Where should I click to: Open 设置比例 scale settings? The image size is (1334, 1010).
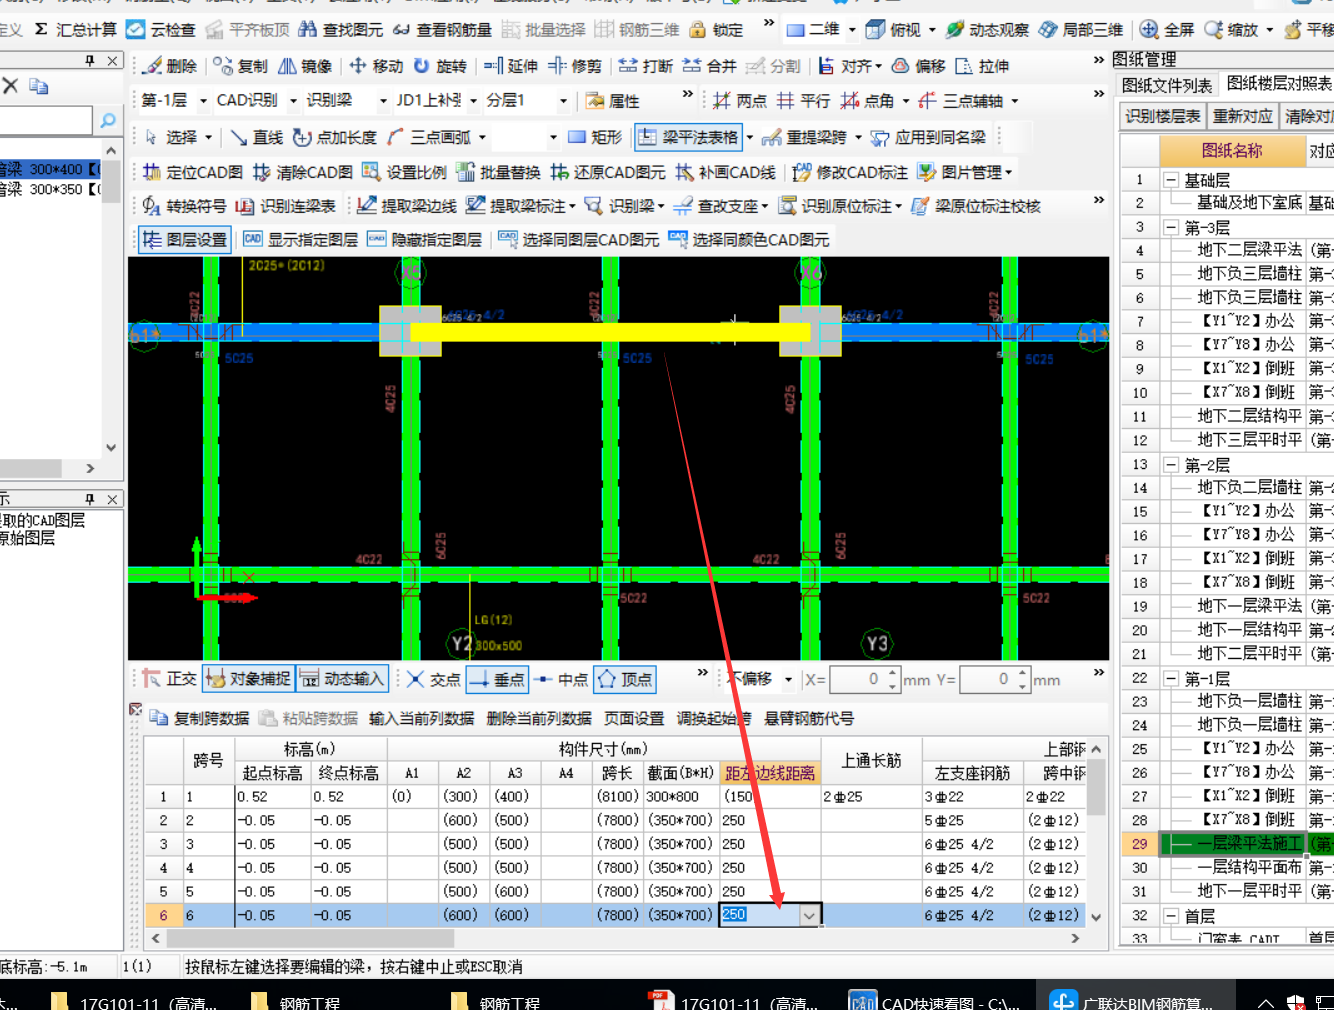[x=404, y=172]
